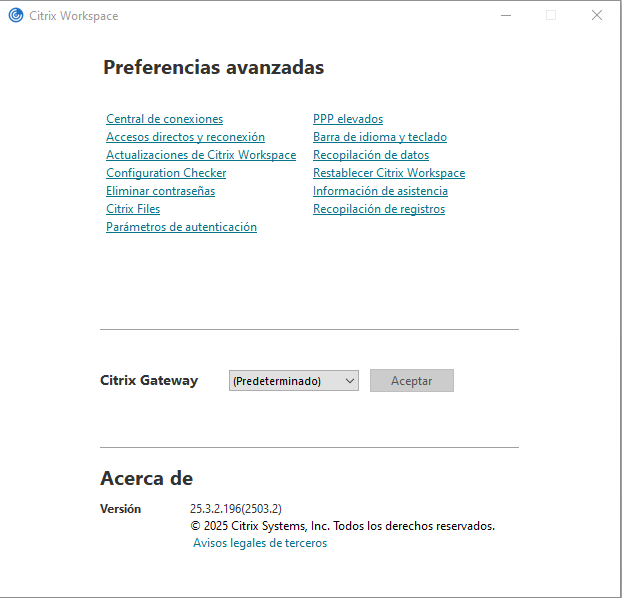
Task: Open Avisos legales de terceros link
Action: [260, 543]
